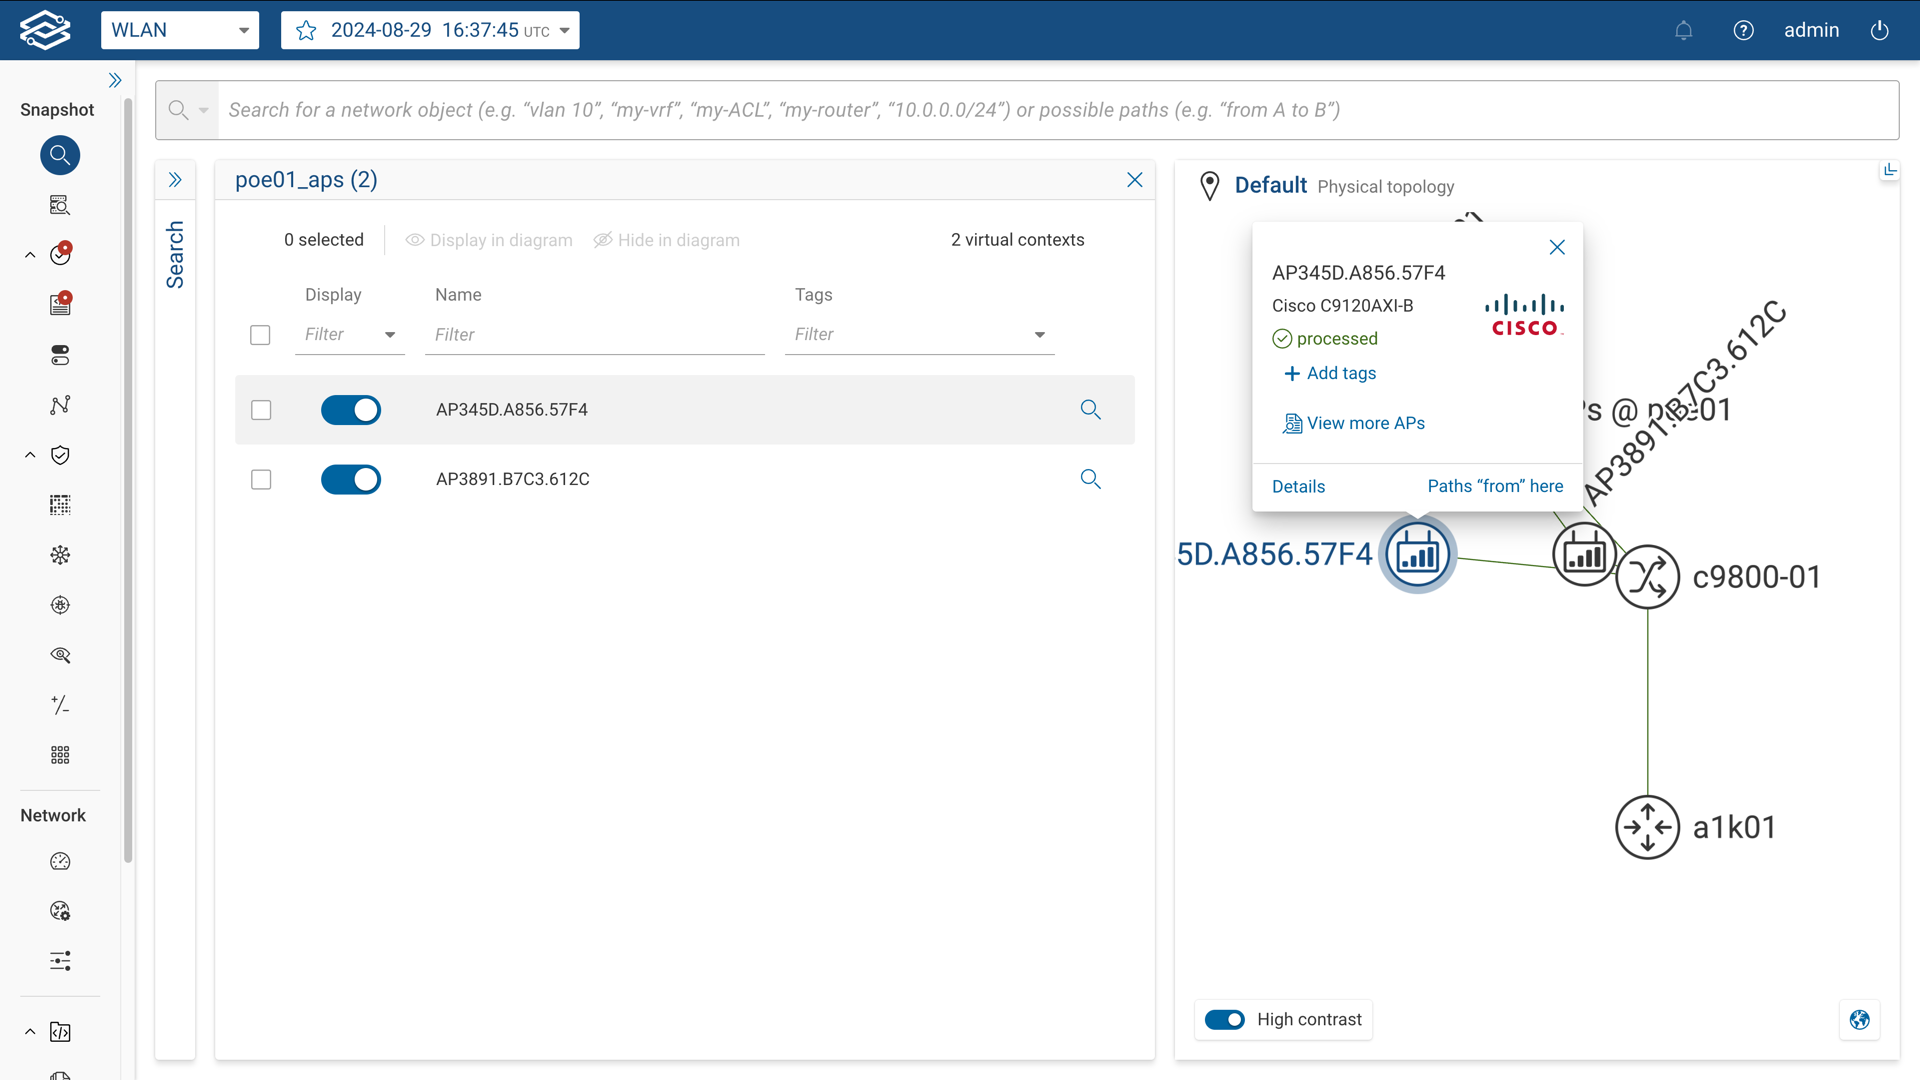1920x1080 pixels.
Task: Open the snapshot date dropdown
Action: (565, 30)
